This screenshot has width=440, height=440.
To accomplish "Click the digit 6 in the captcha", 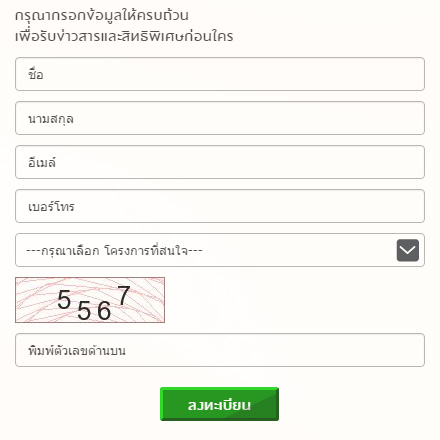I will [104, 311].
